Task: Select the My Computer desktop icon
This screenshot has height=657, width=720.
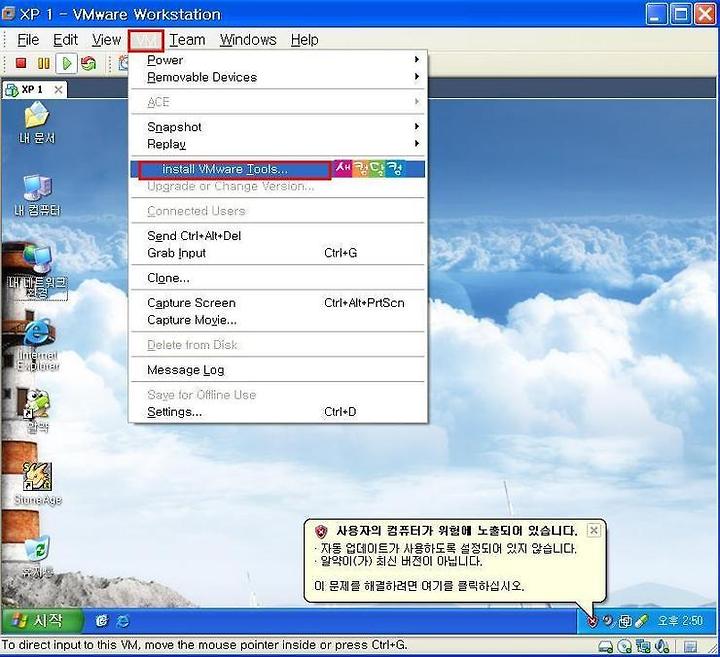Action: (x=37, y=195)
